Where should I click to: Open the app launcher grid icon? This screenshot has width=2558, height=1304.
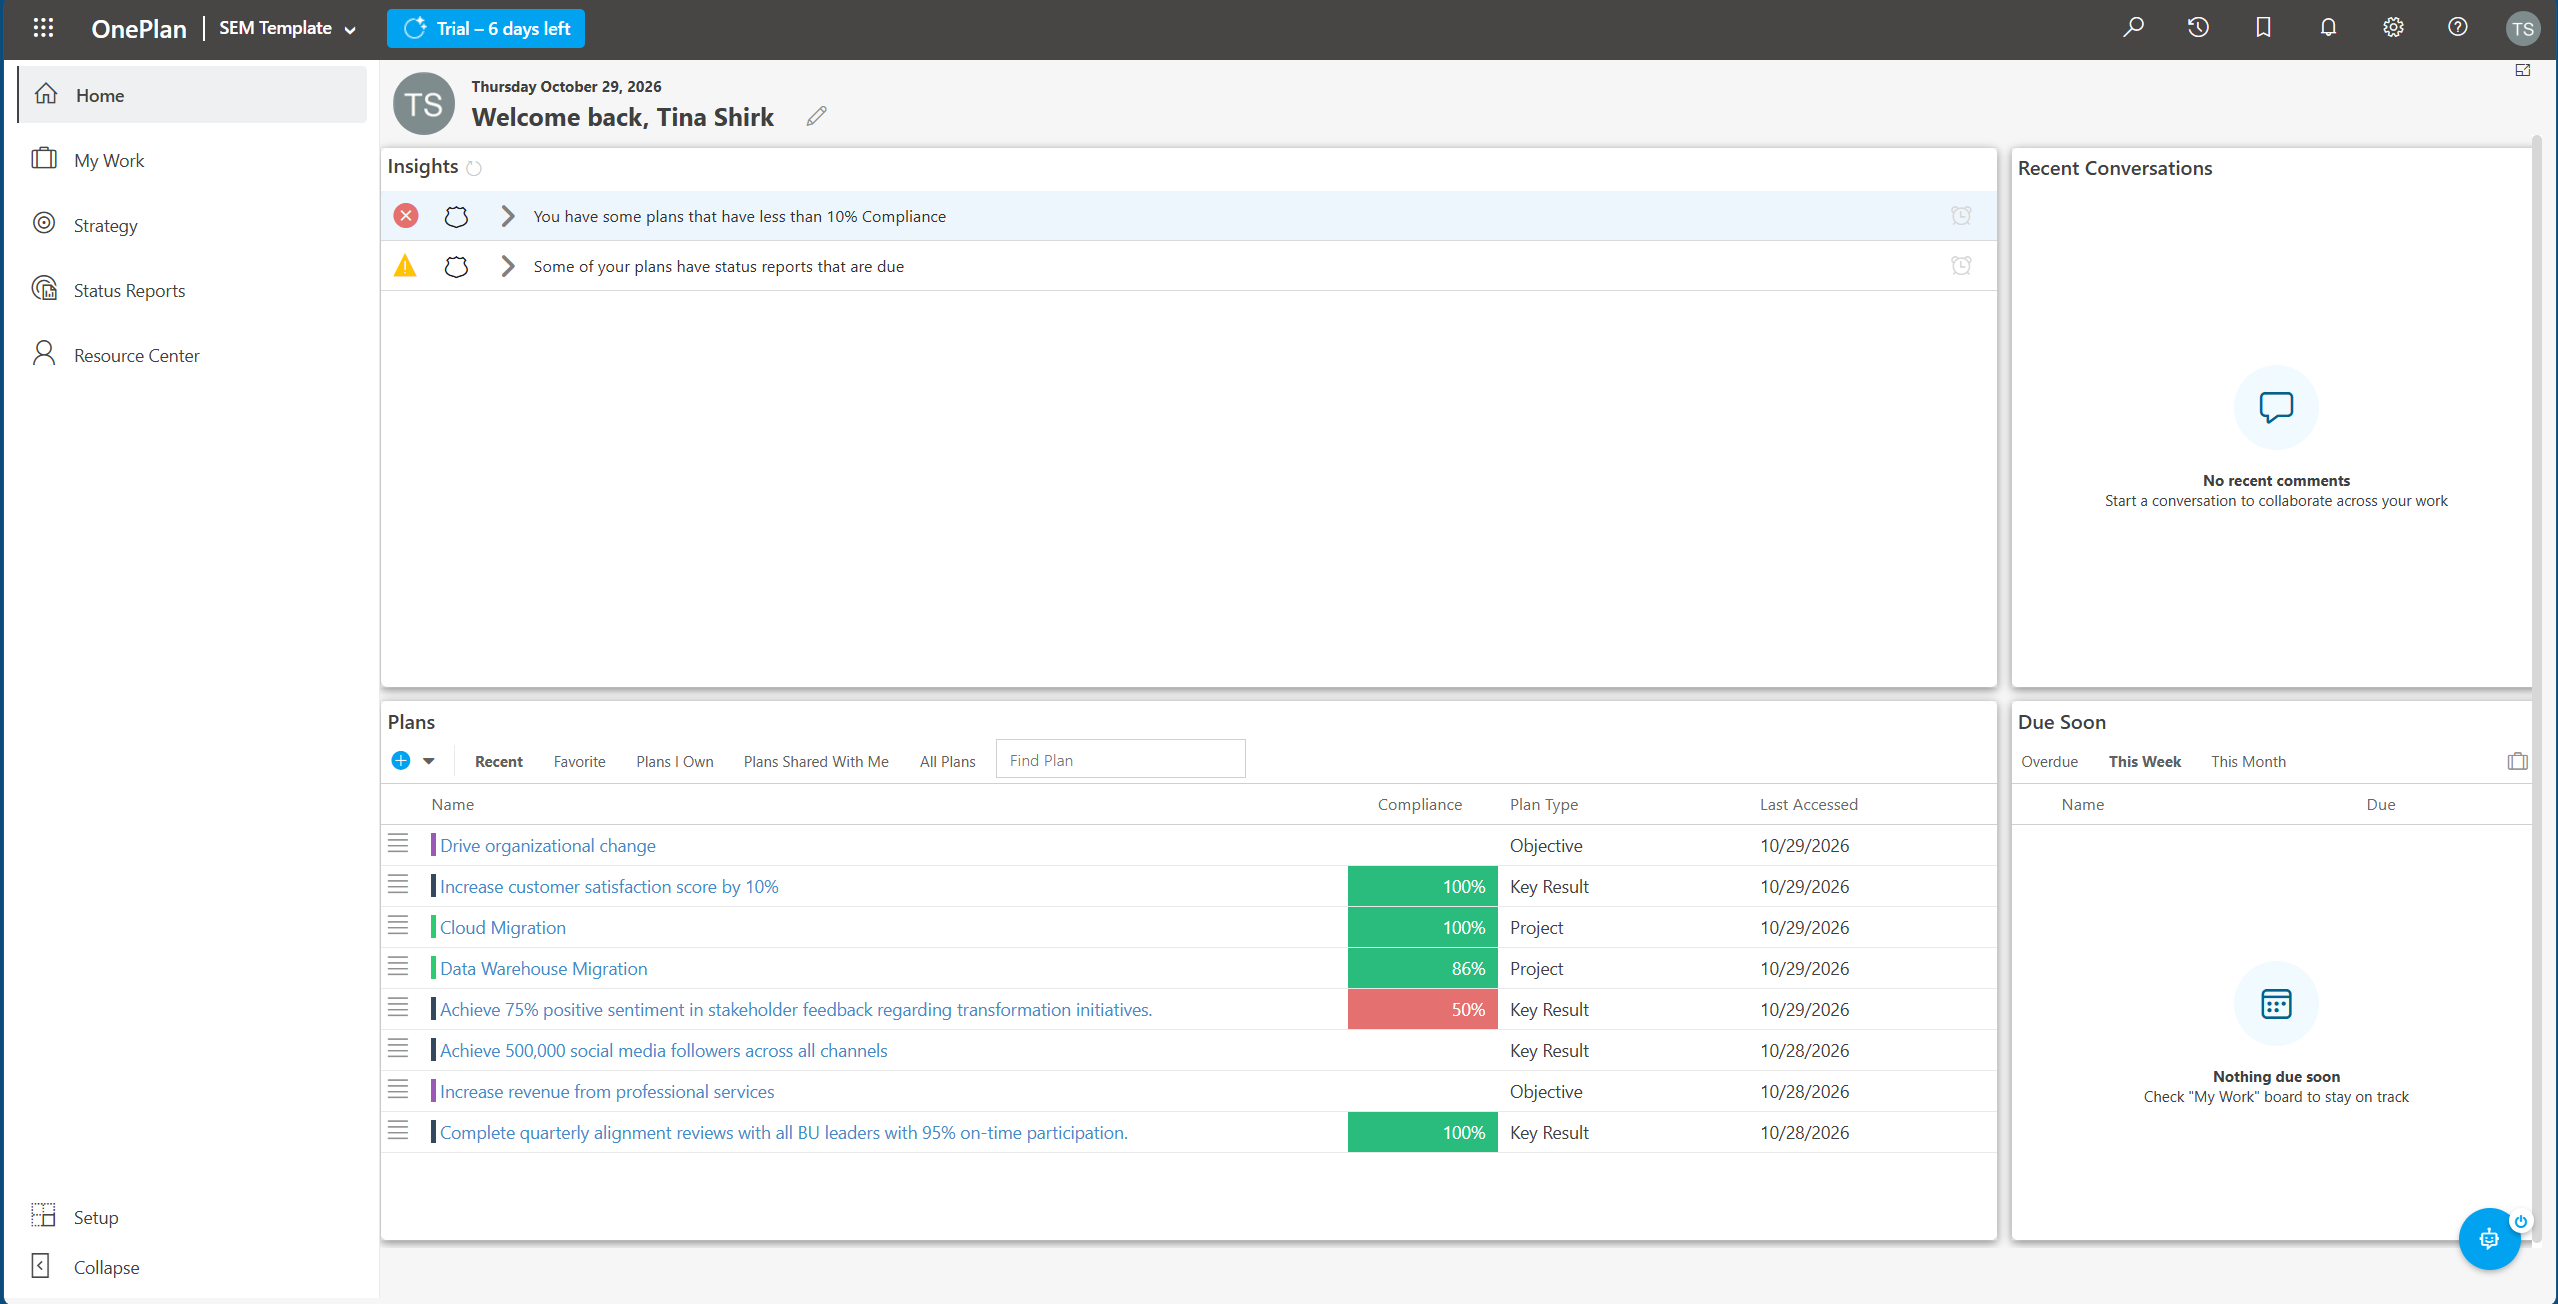pos(43,28)
